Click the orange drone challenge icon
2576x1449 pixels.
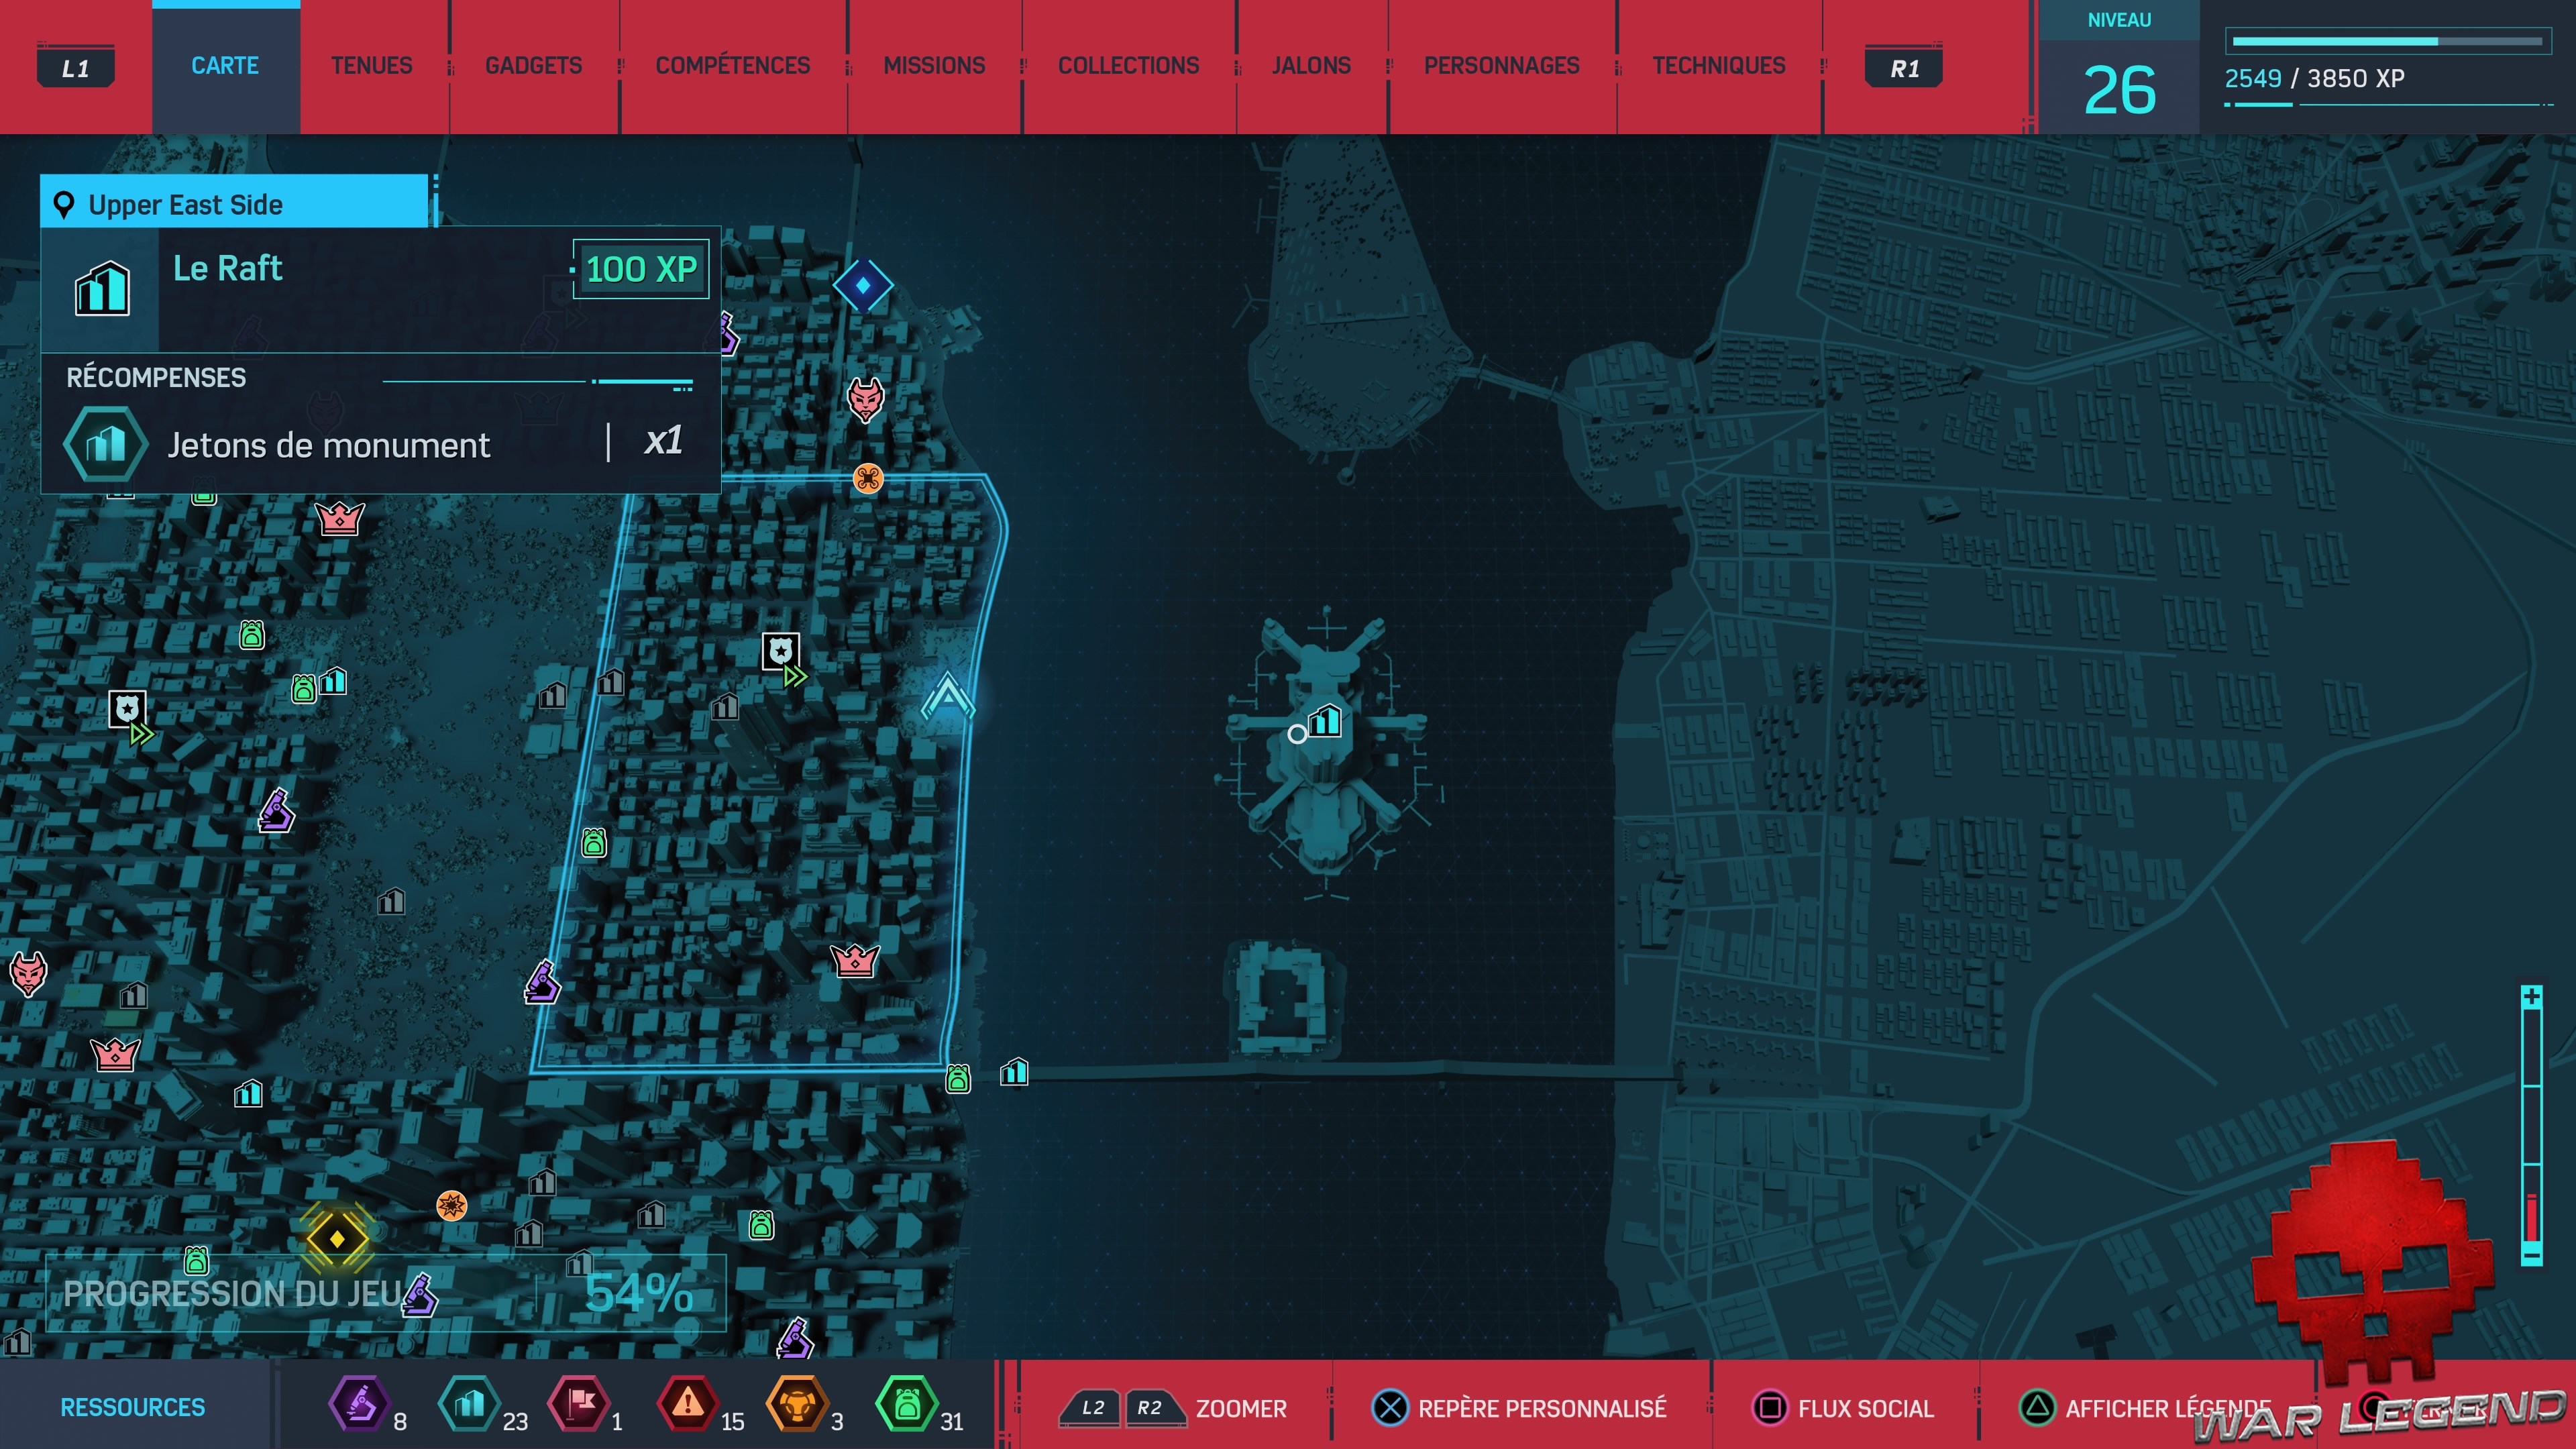coord(866,479)
